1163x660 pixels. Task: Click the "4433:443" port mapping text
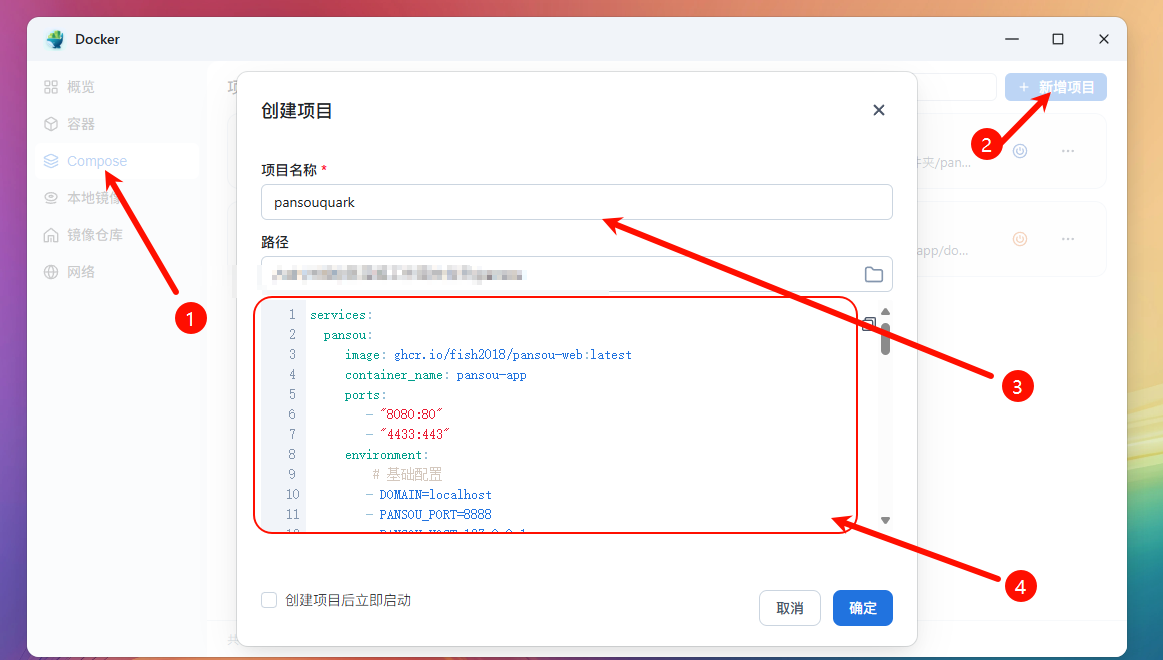[x=415, y=435]
